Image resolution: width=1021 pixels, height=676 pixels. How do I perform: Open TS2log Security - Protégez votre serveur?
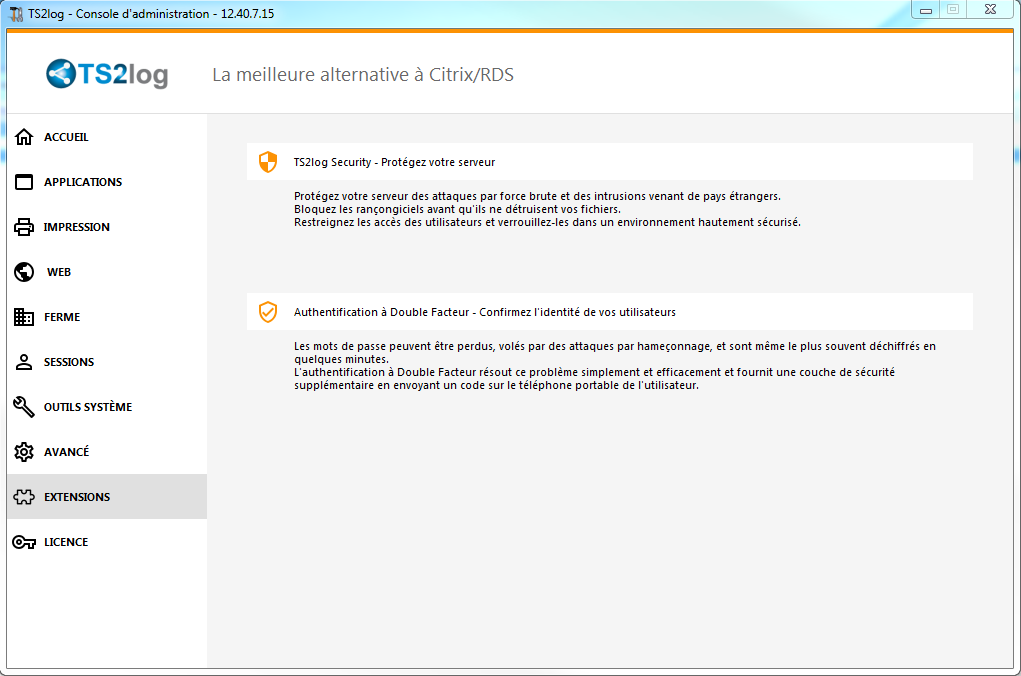coord(609,162)
